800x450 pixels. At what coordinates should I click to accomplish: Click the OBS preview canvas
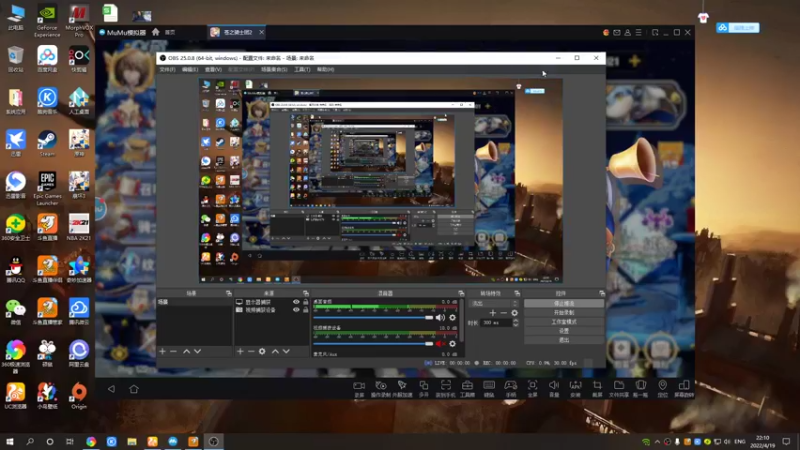point(381,181)
